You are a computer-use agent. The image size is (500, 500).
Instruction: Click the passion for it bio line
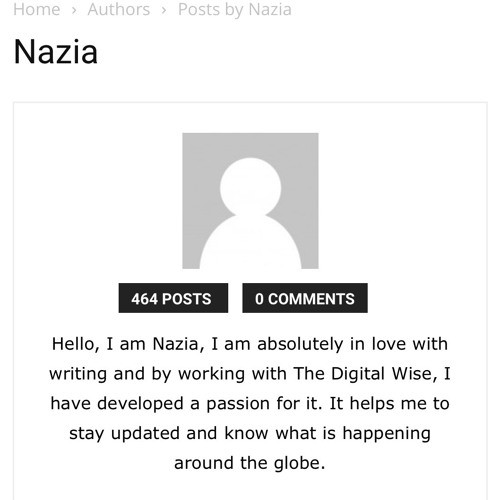250,404
